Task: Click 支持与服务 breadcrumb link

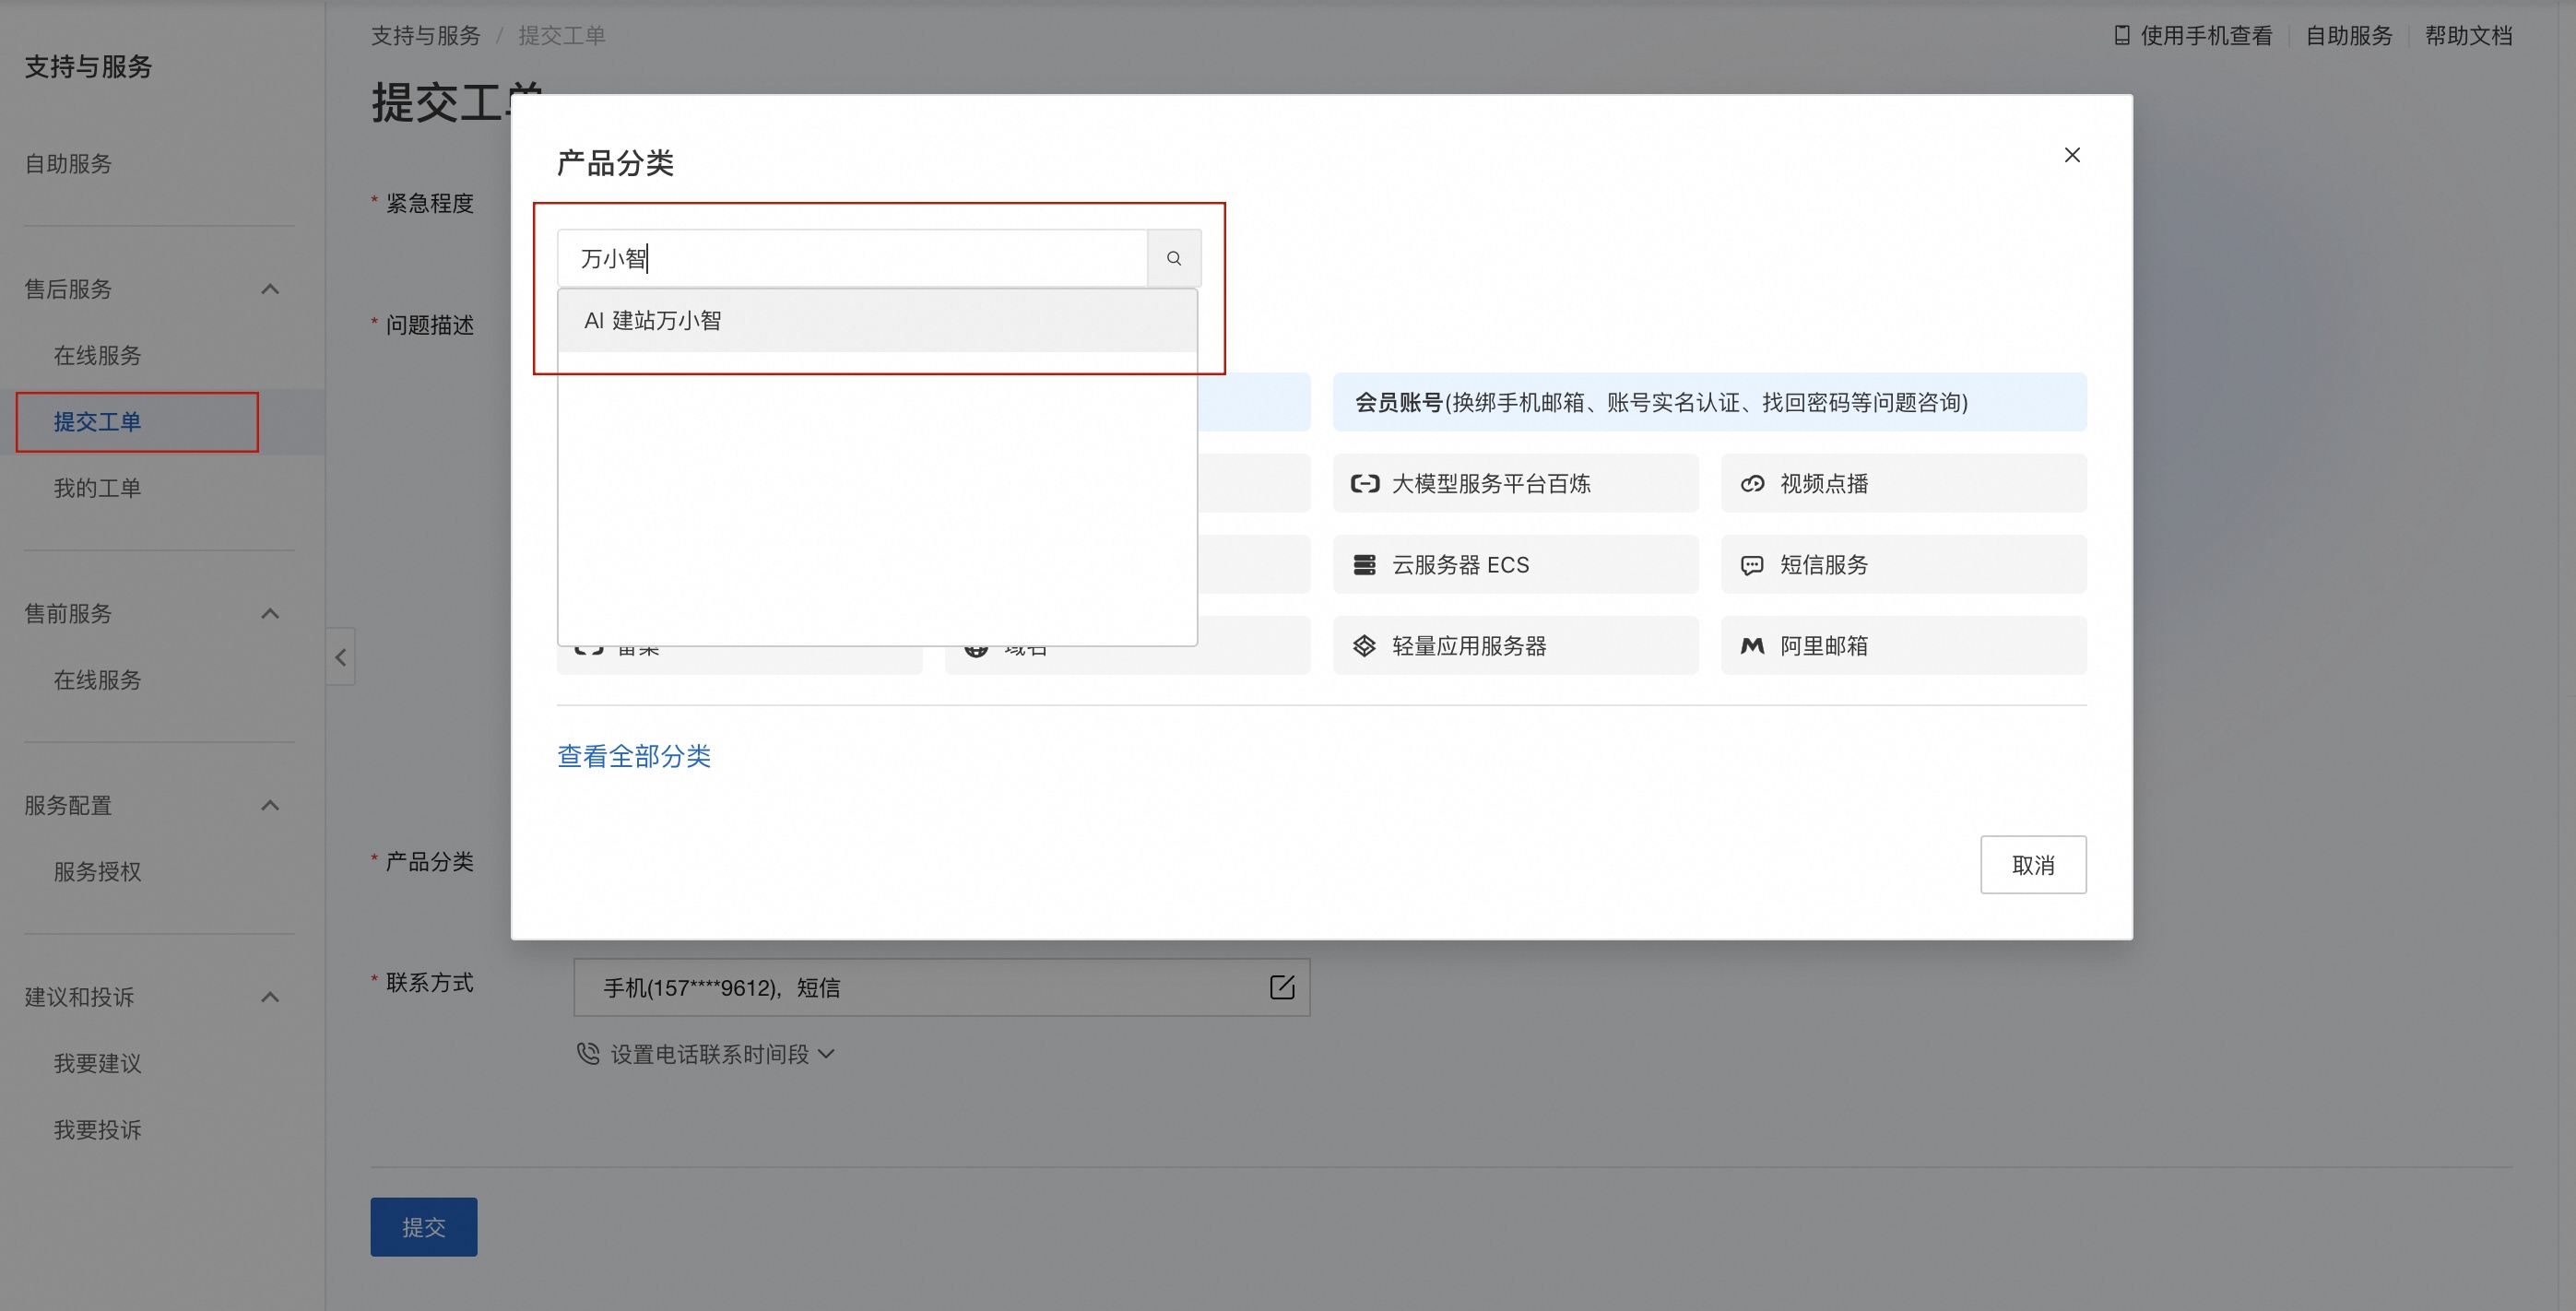Action: [426, 36]
